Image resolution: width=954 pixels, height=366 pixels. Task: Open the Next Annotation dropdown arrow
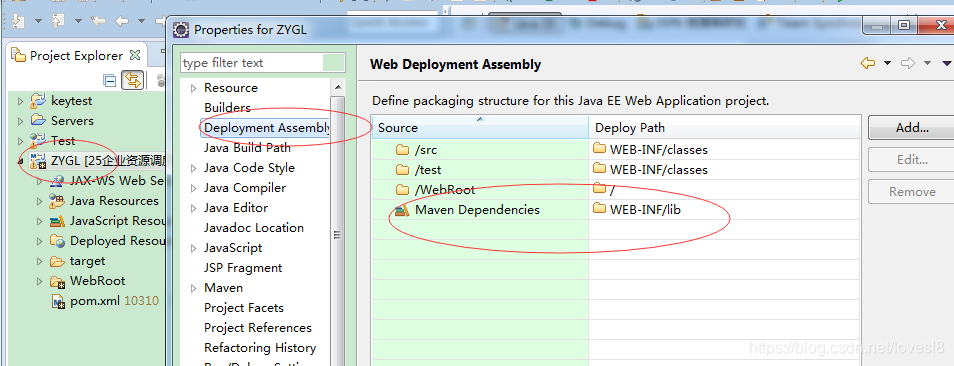38,21
